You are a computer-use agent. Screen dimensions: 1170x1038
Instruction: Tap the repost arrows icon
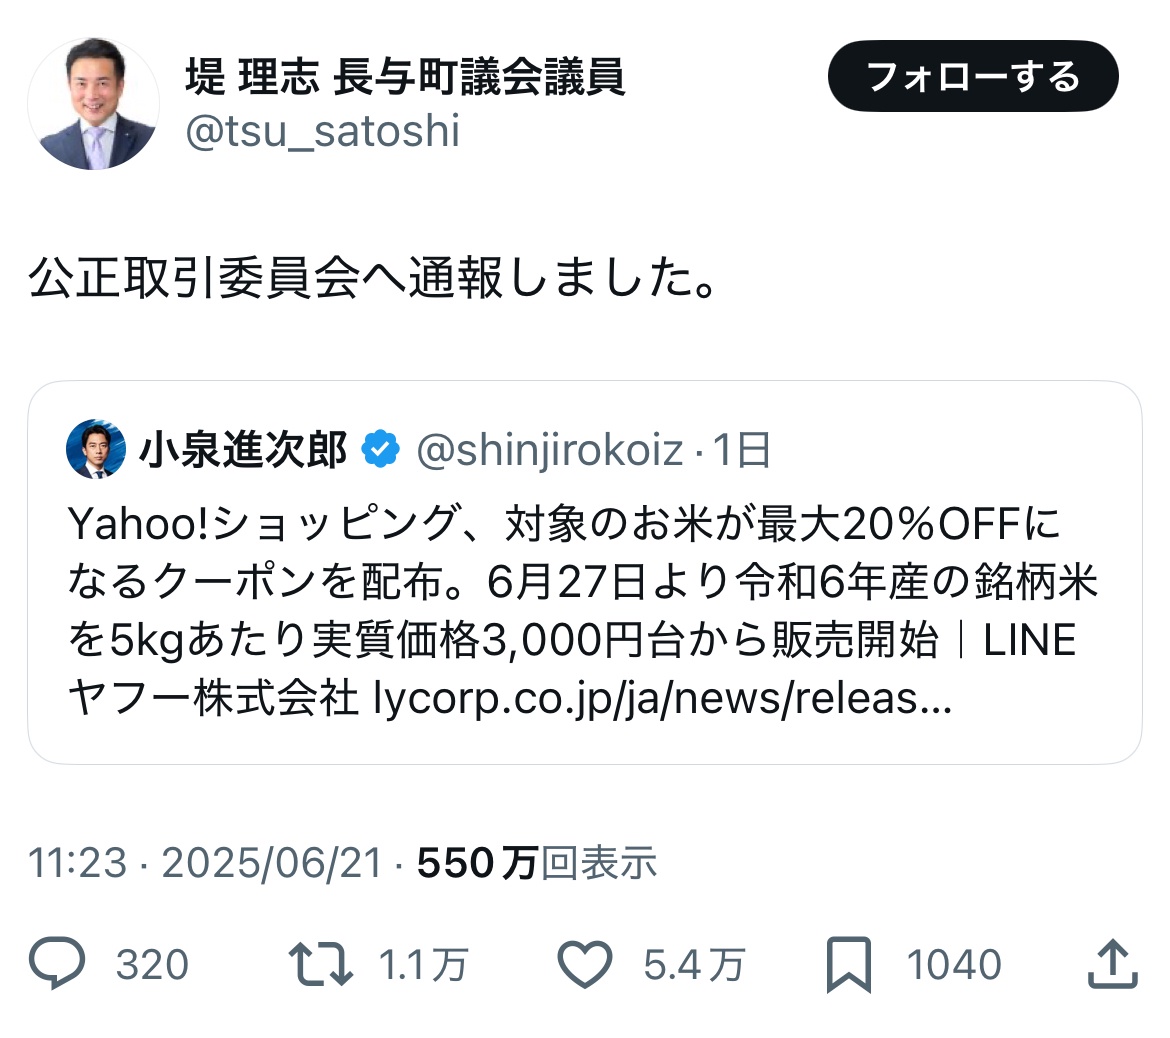(x=320, y=964)
